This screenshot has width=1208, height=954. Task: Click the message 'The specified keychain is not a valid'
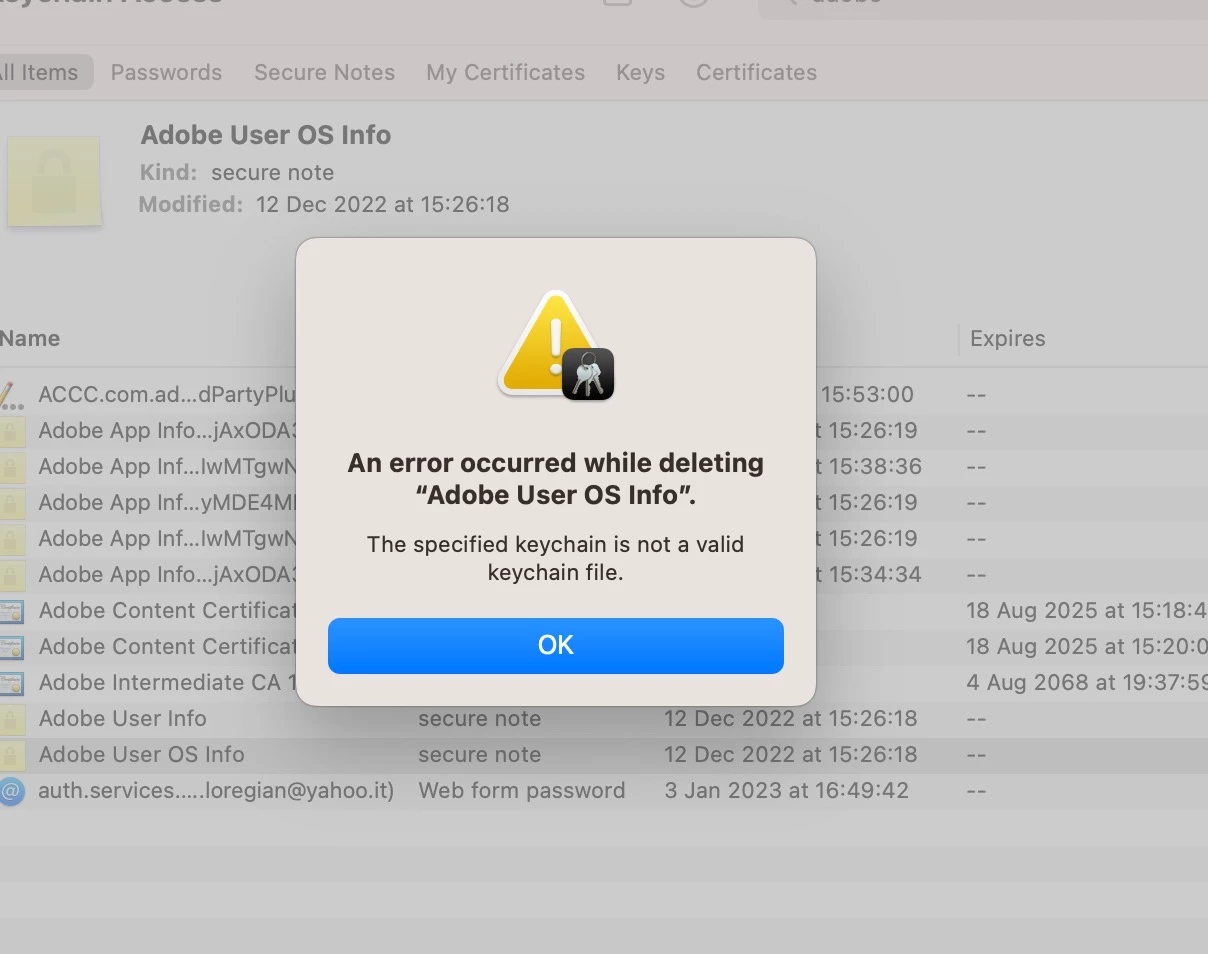[555, 544]
